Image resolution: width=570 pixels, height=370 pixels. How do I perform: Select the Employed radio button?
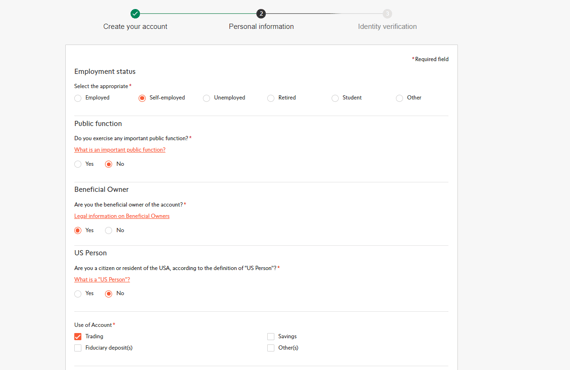[78, 98]
